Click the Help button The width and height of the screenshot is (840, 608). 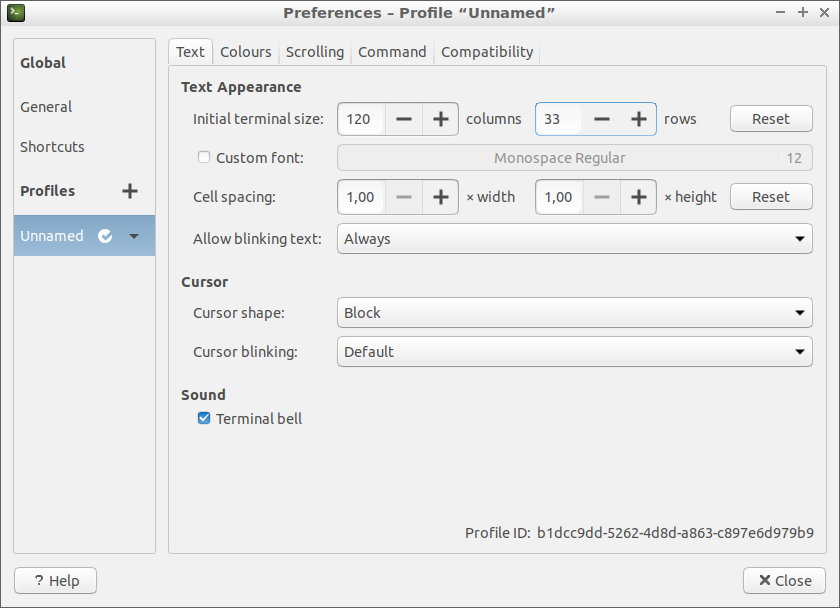click(x=55, y=580)
